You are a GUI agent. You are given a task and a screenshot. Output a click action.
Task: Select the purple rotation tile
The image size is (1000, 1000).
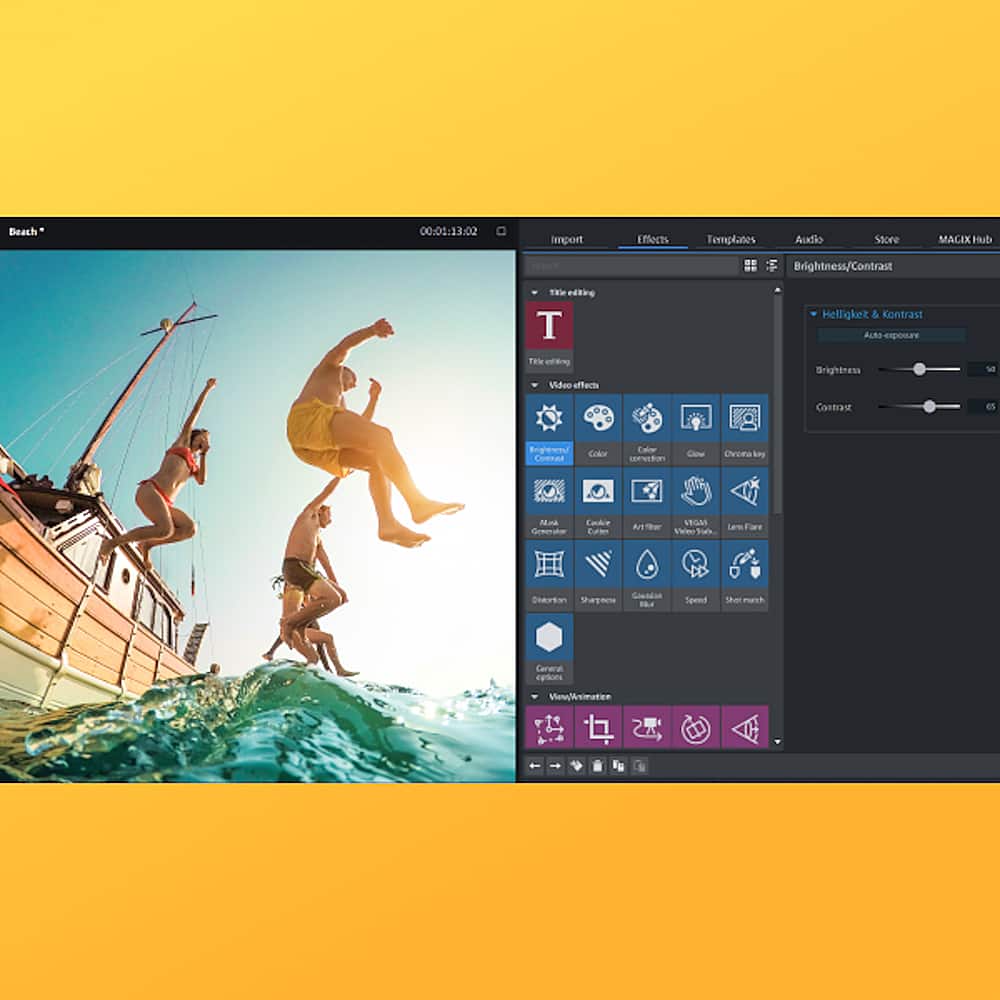coord(696,727)
